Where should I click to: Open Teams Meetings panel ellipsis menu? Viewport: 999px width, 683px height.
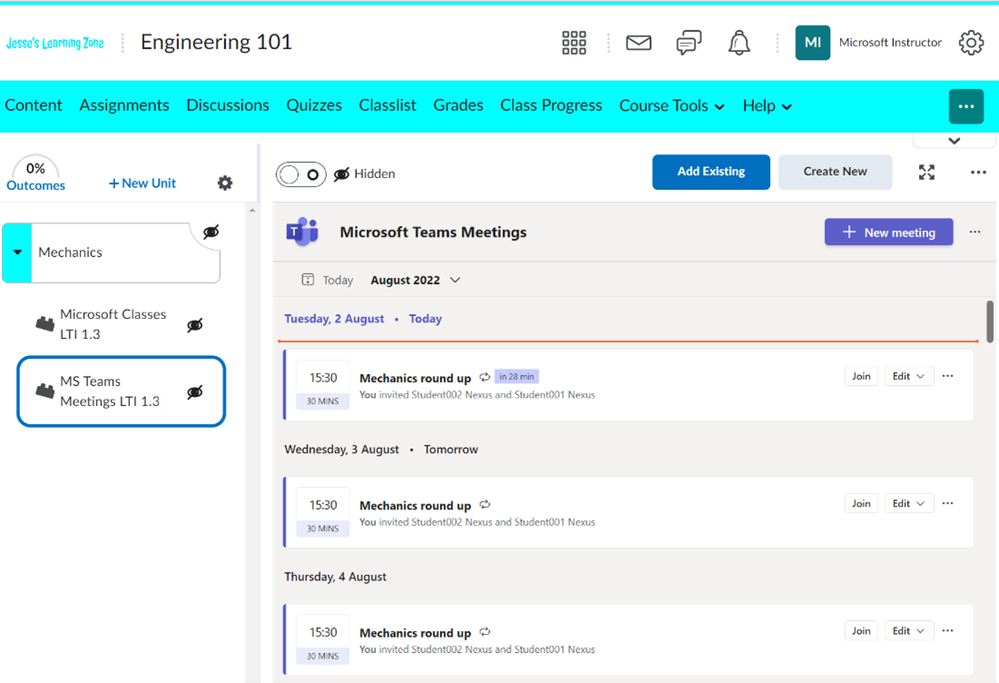point(975,232)
